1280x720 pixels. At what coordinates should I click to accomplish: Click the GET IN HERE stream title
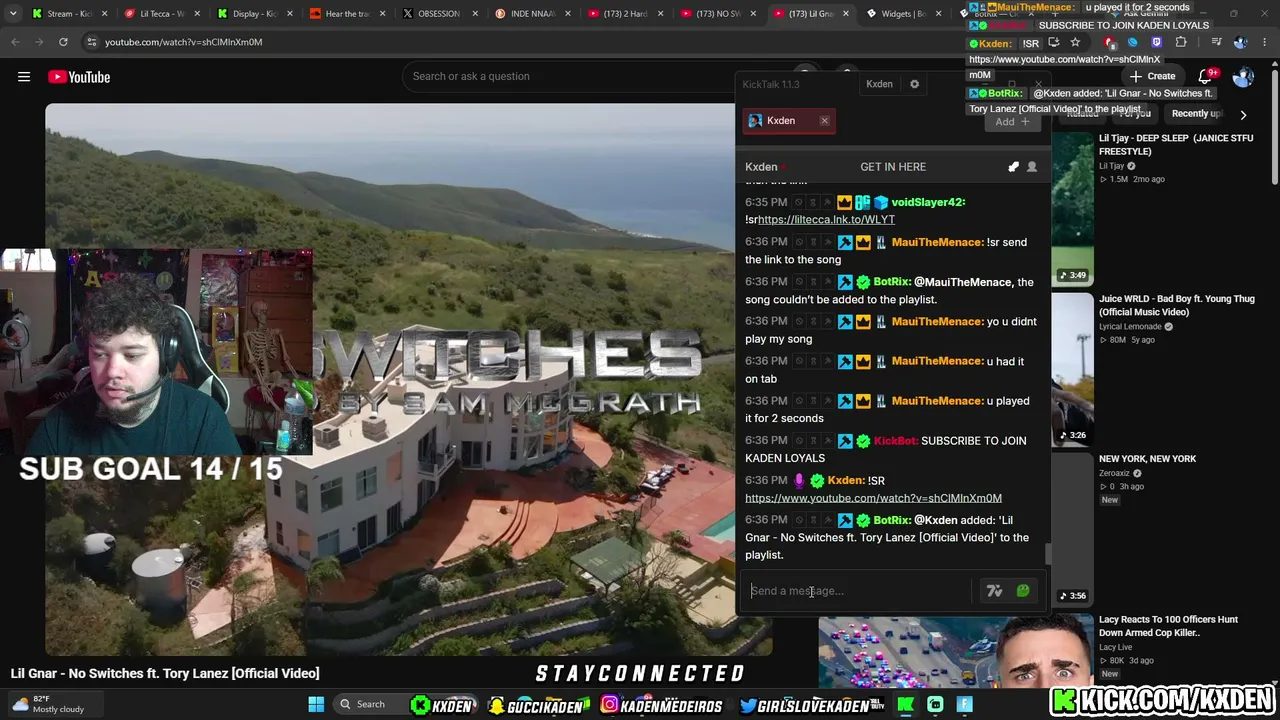[893, 167]
